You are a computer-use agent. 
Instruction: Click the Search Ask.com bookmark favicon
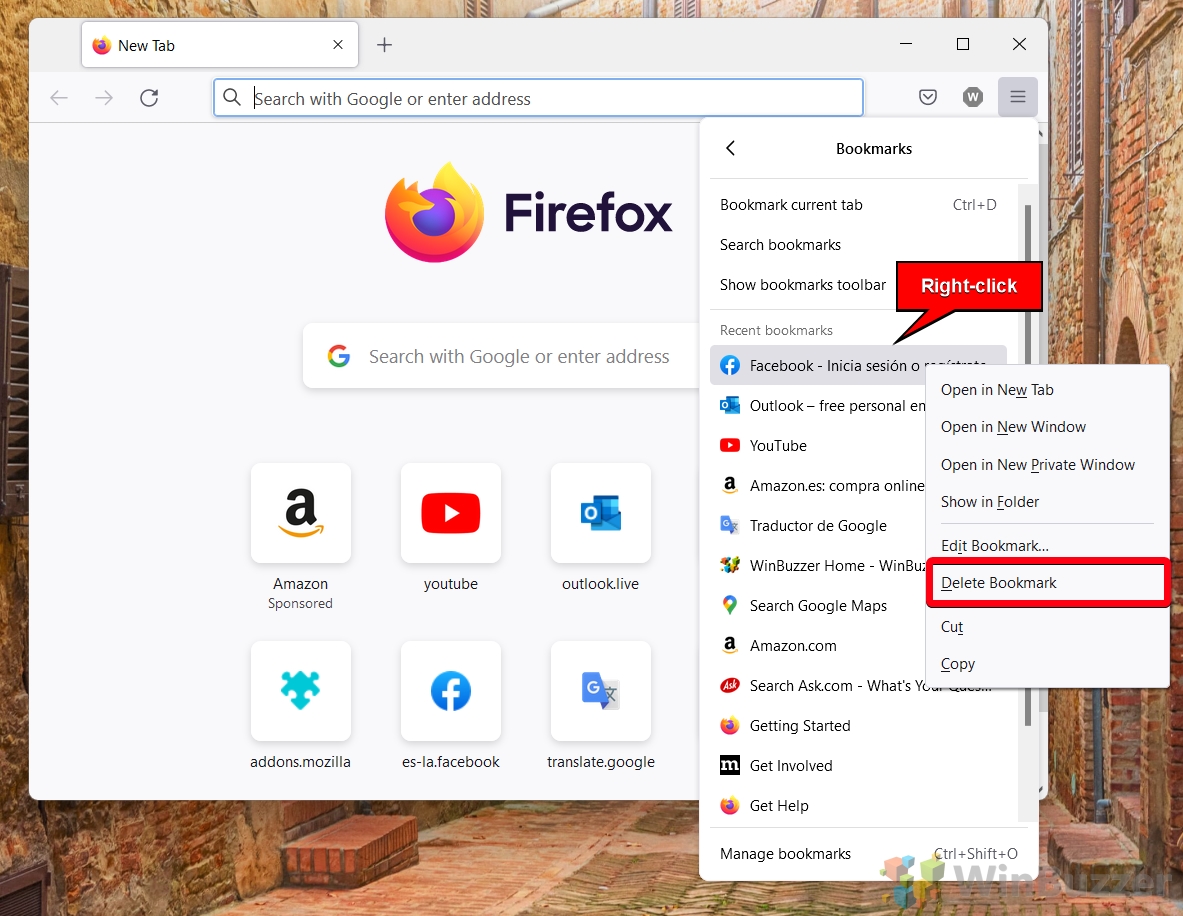coord(730,685)
